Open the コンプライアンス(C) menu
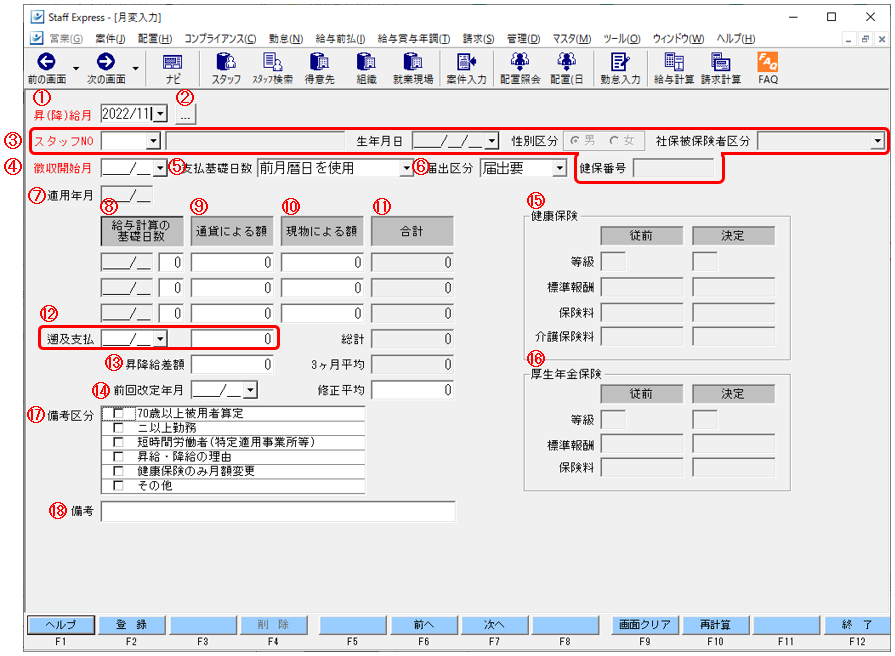Image resolution: width=895 pixels, height=656 pixels. (220, 39)
